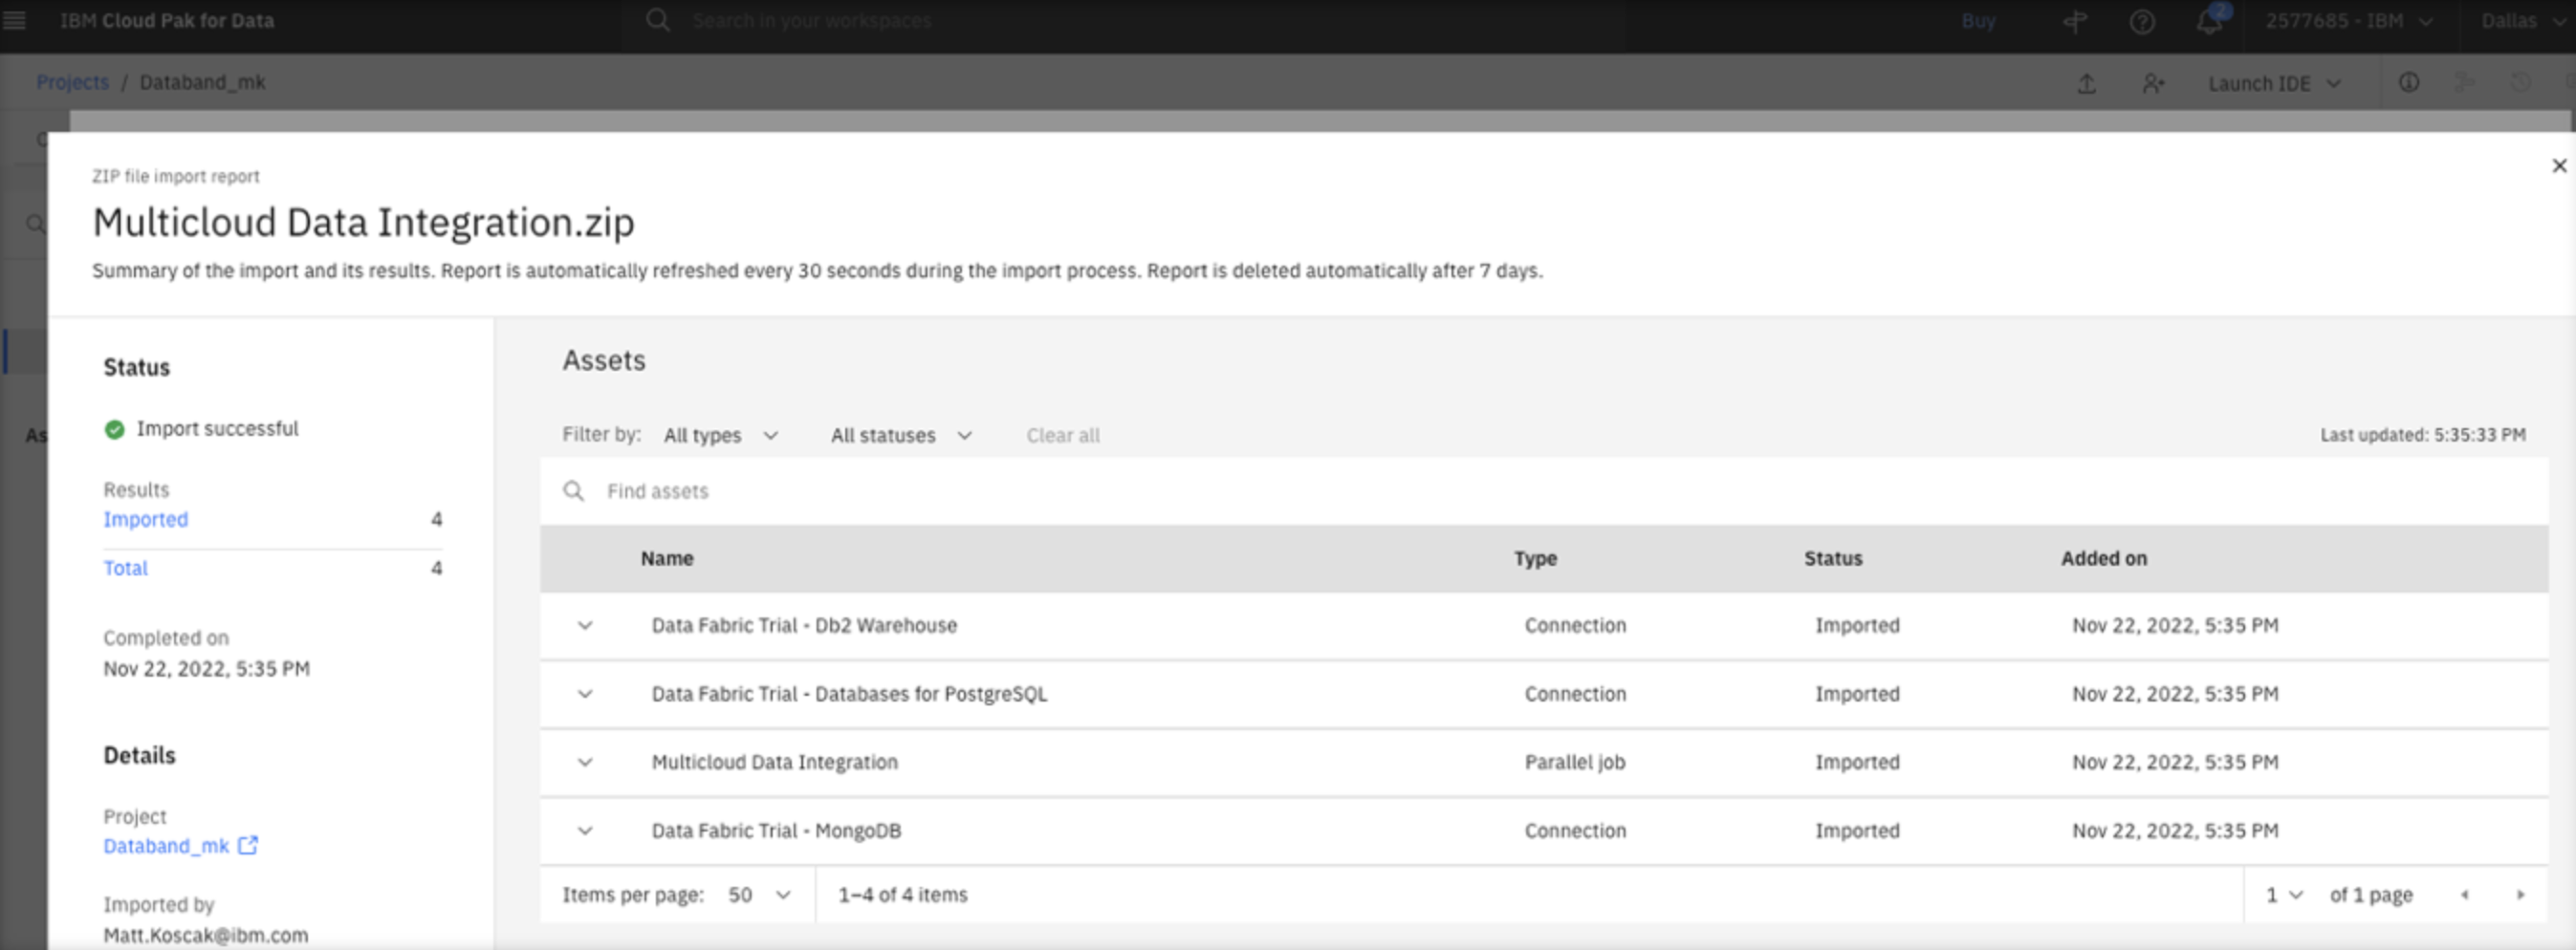Open the All statuses filter dropdown
Image resolution: width=2576 pixels, height=950 pixels.
(x=901, y=436)
